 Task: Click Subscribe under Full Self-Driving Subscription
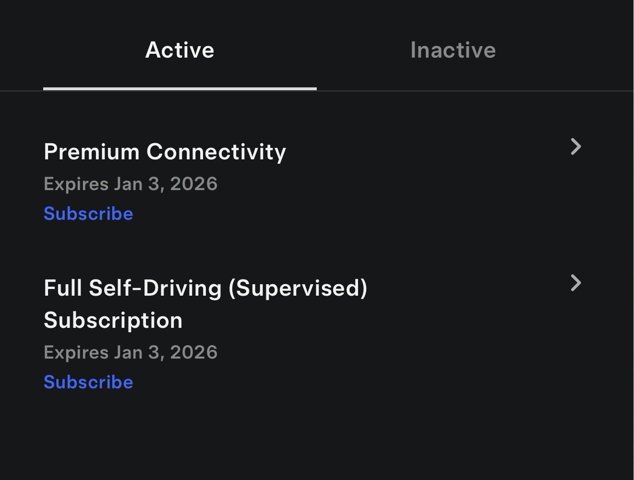coord(88,382)
